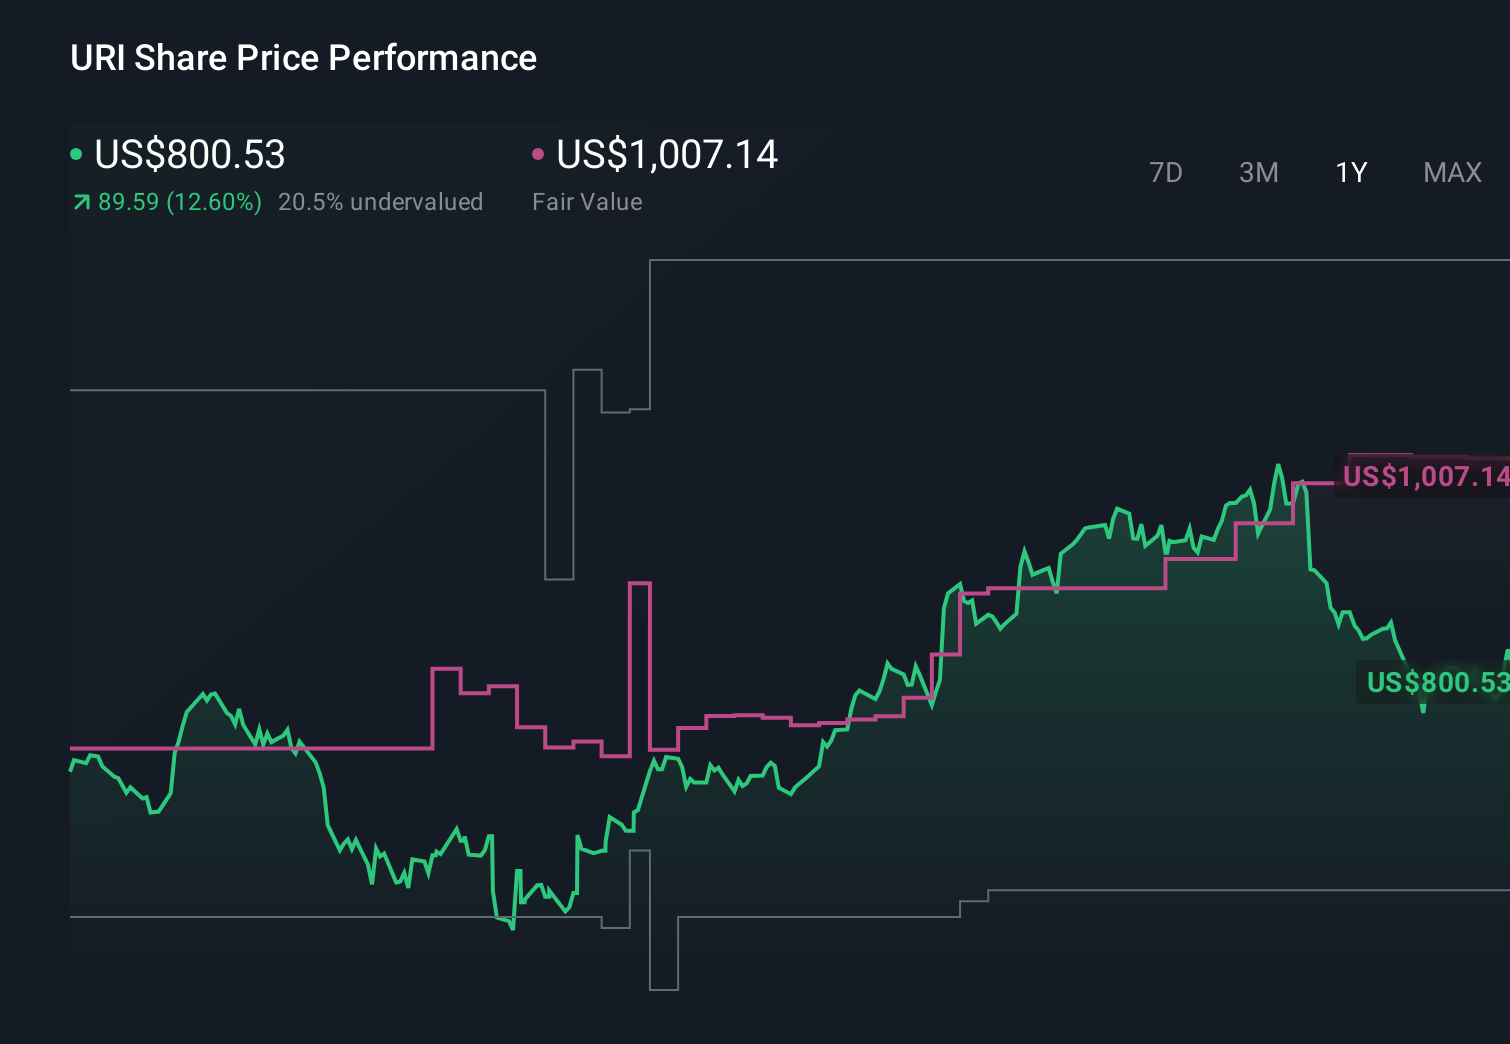The image size is (1510, 1044).
Task: Toggle the 1Y range selection
Action: pos(1350,172)
